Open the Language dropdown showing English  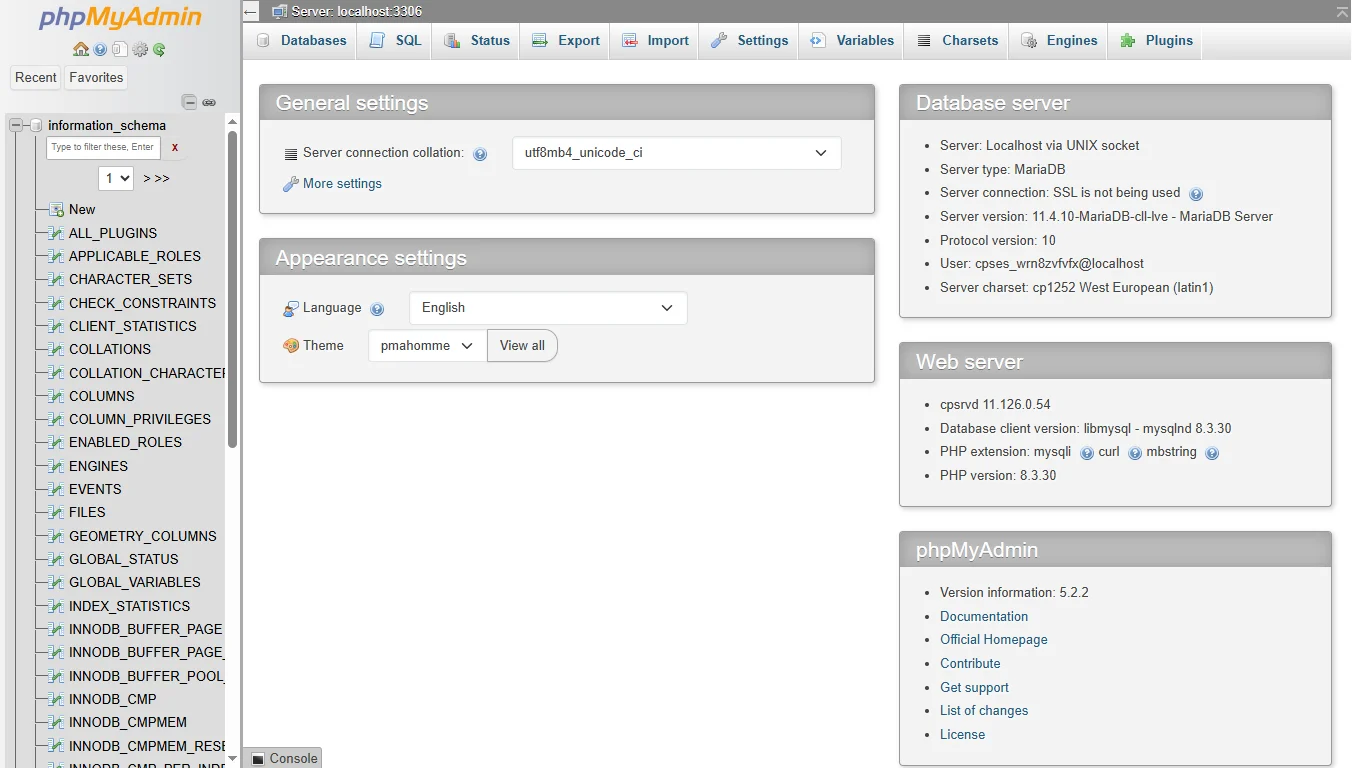(548, 308)
